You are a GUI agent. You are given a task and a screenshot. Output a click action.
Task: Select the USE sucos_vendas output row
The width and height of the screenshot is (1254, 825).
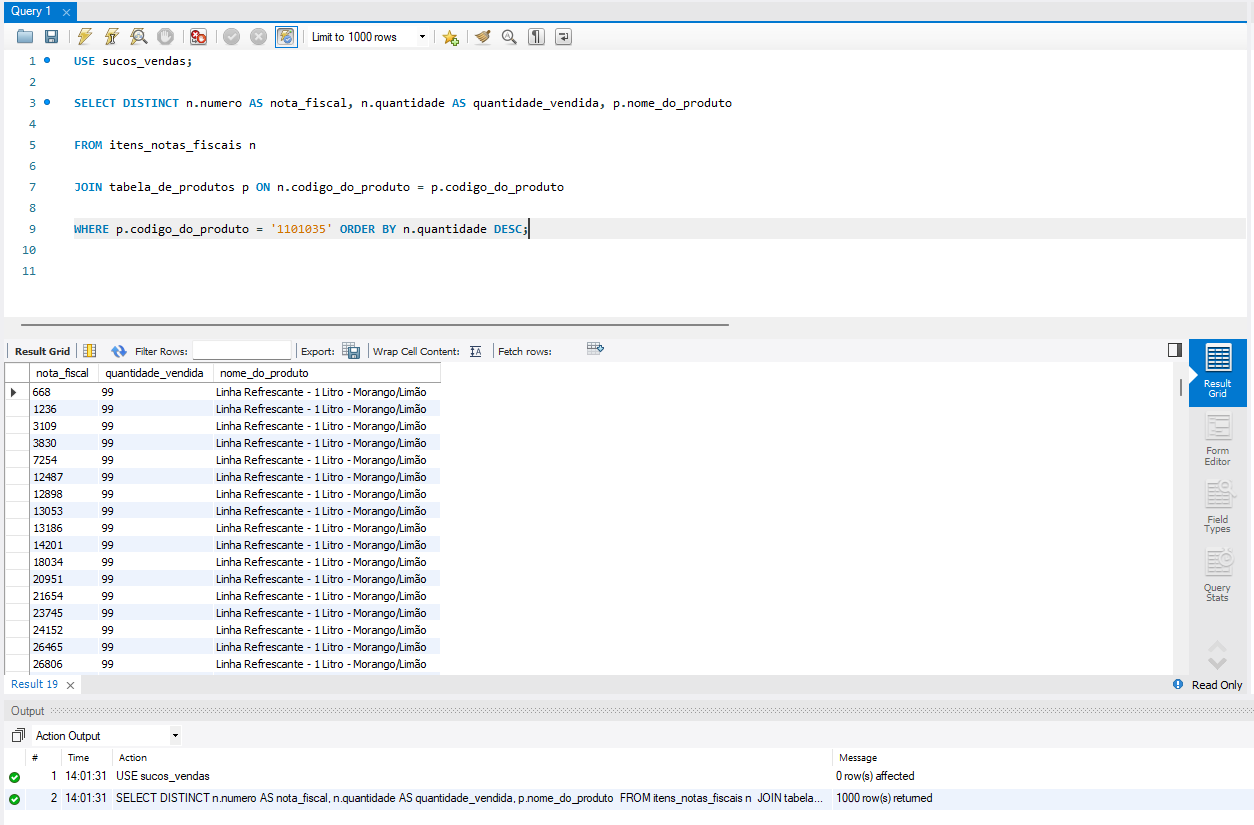pyautogui.click(x=627, y=776)
